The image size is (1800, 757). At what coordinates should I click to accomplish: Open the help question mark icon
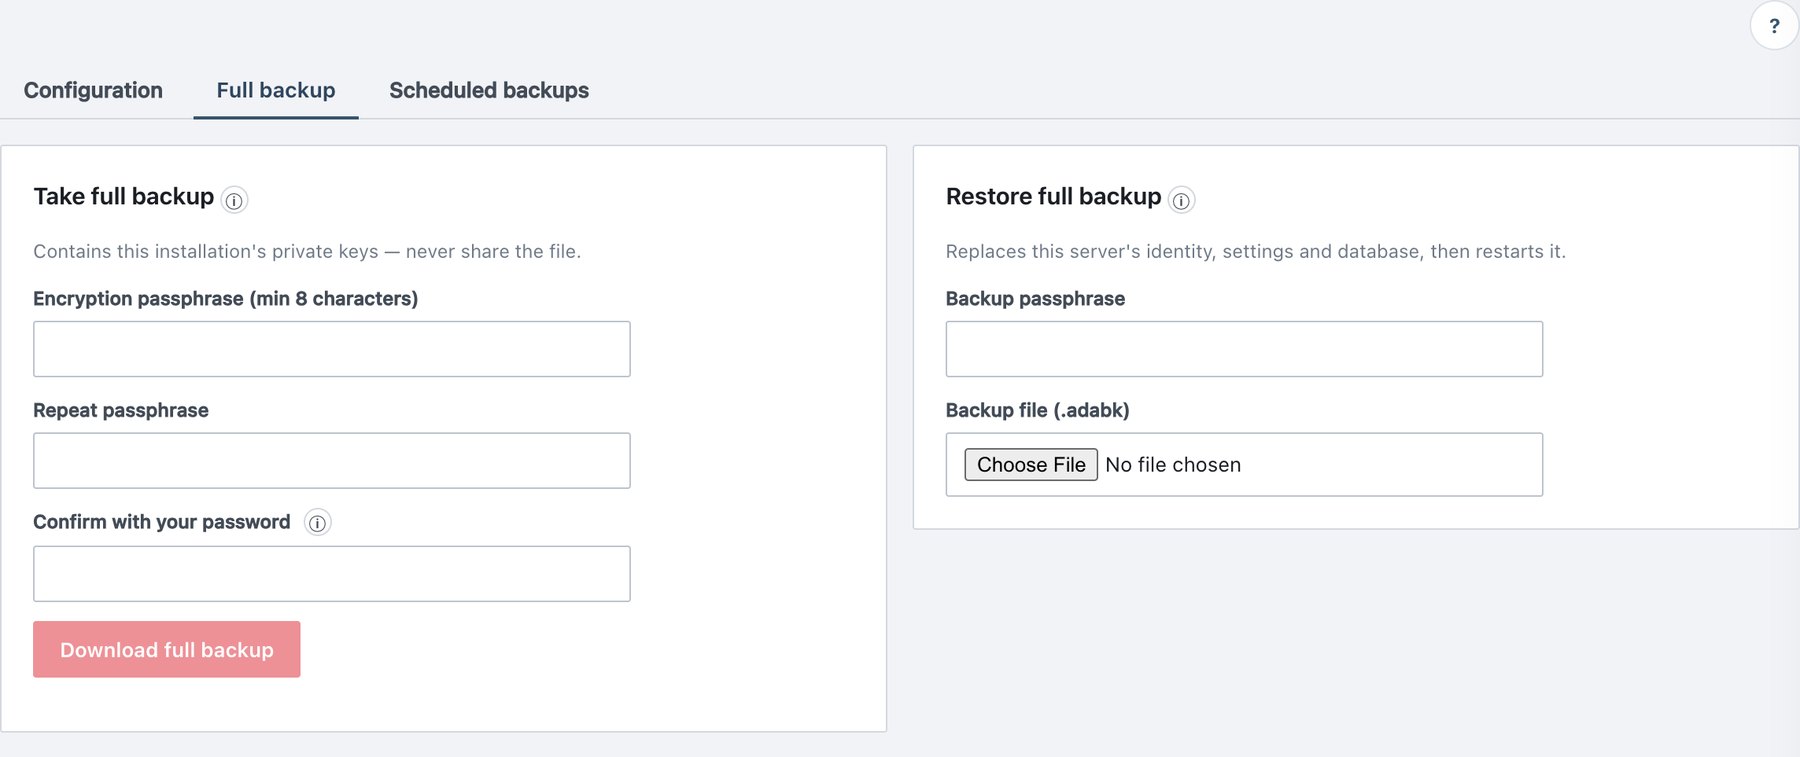pyautogui.click(x=1774, y=26)
